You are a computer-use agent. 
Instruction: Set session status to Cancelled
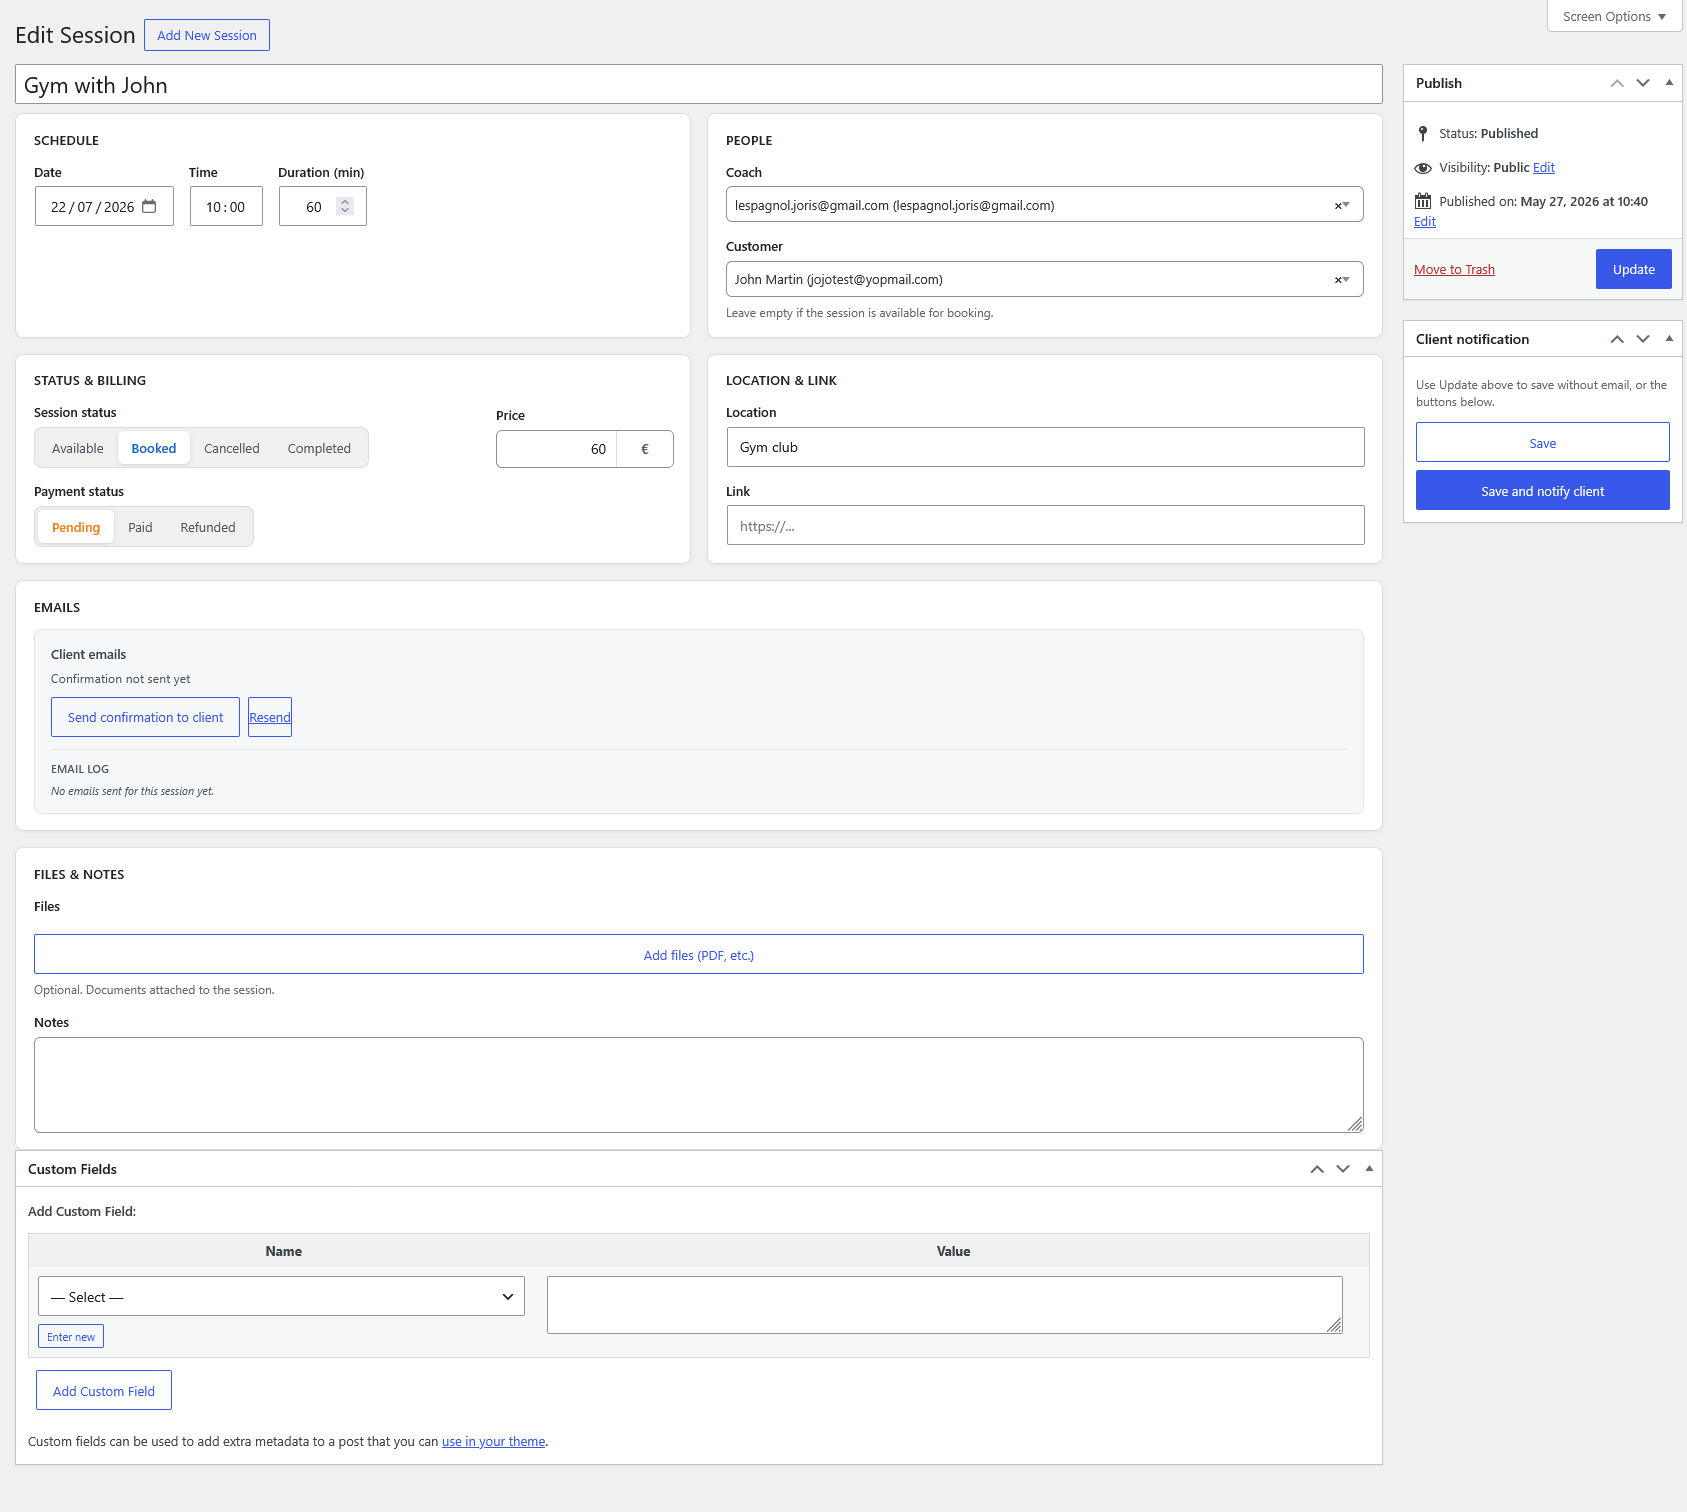(232, 448)
